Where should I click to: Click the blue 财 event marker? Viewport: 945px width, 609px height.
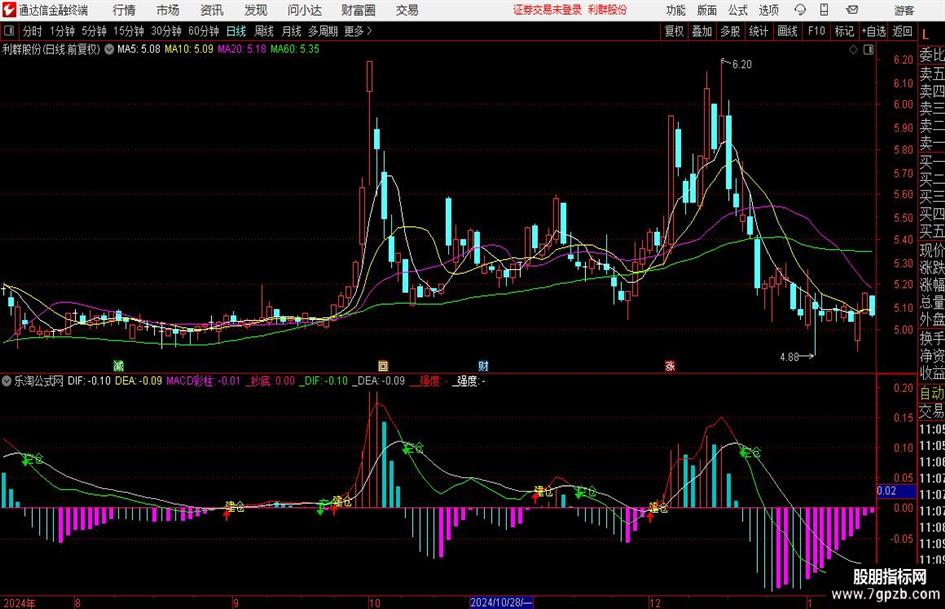click(x=483, y=365)
